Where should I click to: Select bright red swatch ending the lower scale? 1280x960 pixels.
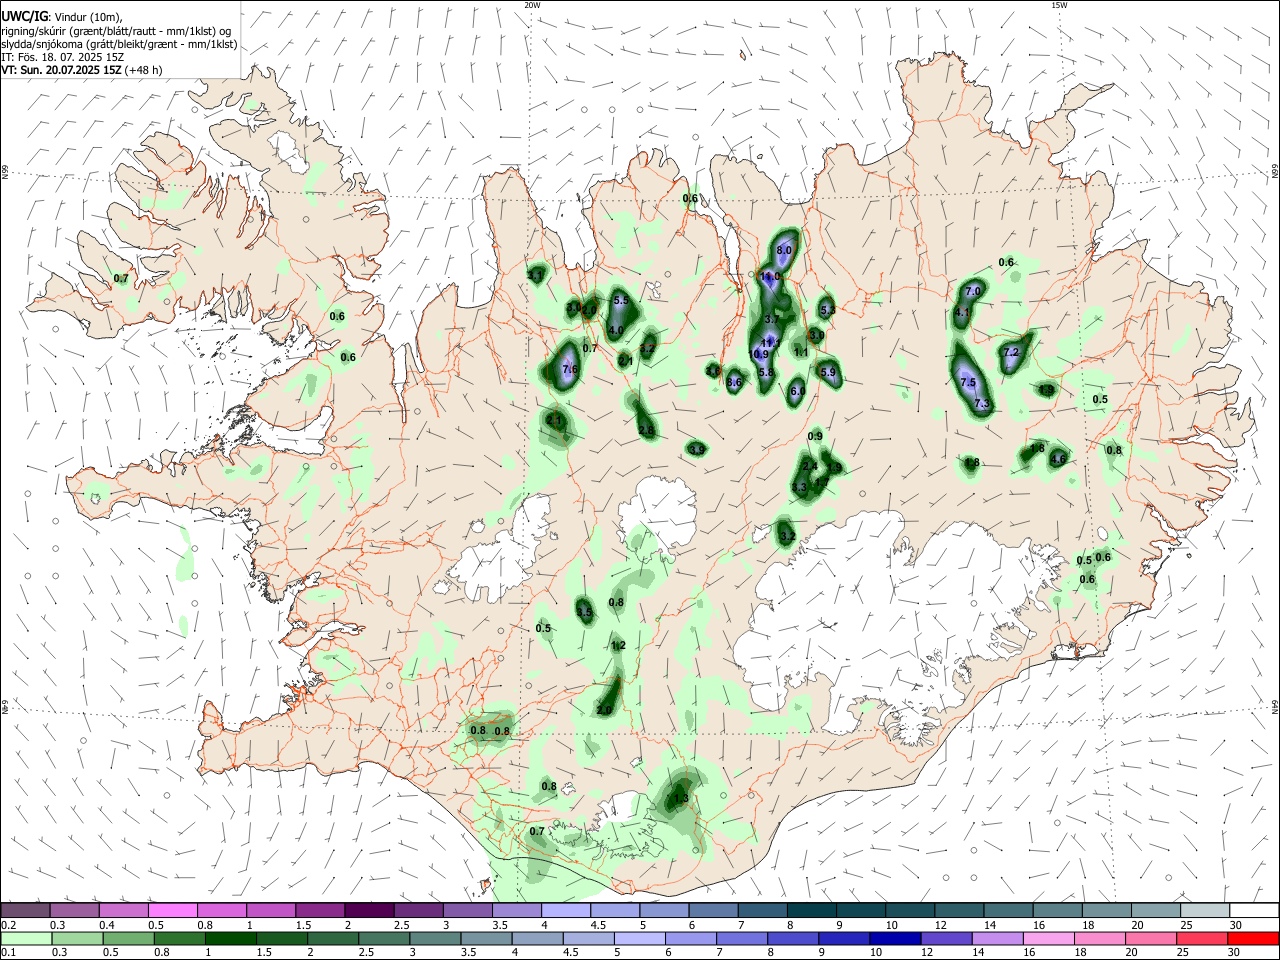tap(1253, 938)
